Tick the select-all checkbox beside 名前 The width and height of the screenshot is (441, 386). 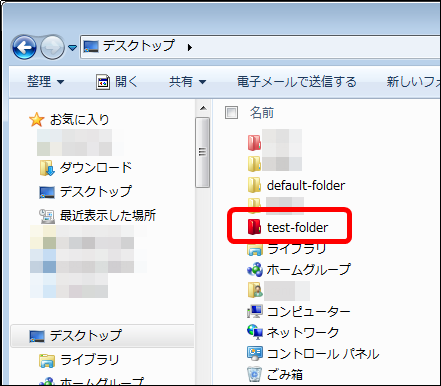pos(231,113)
